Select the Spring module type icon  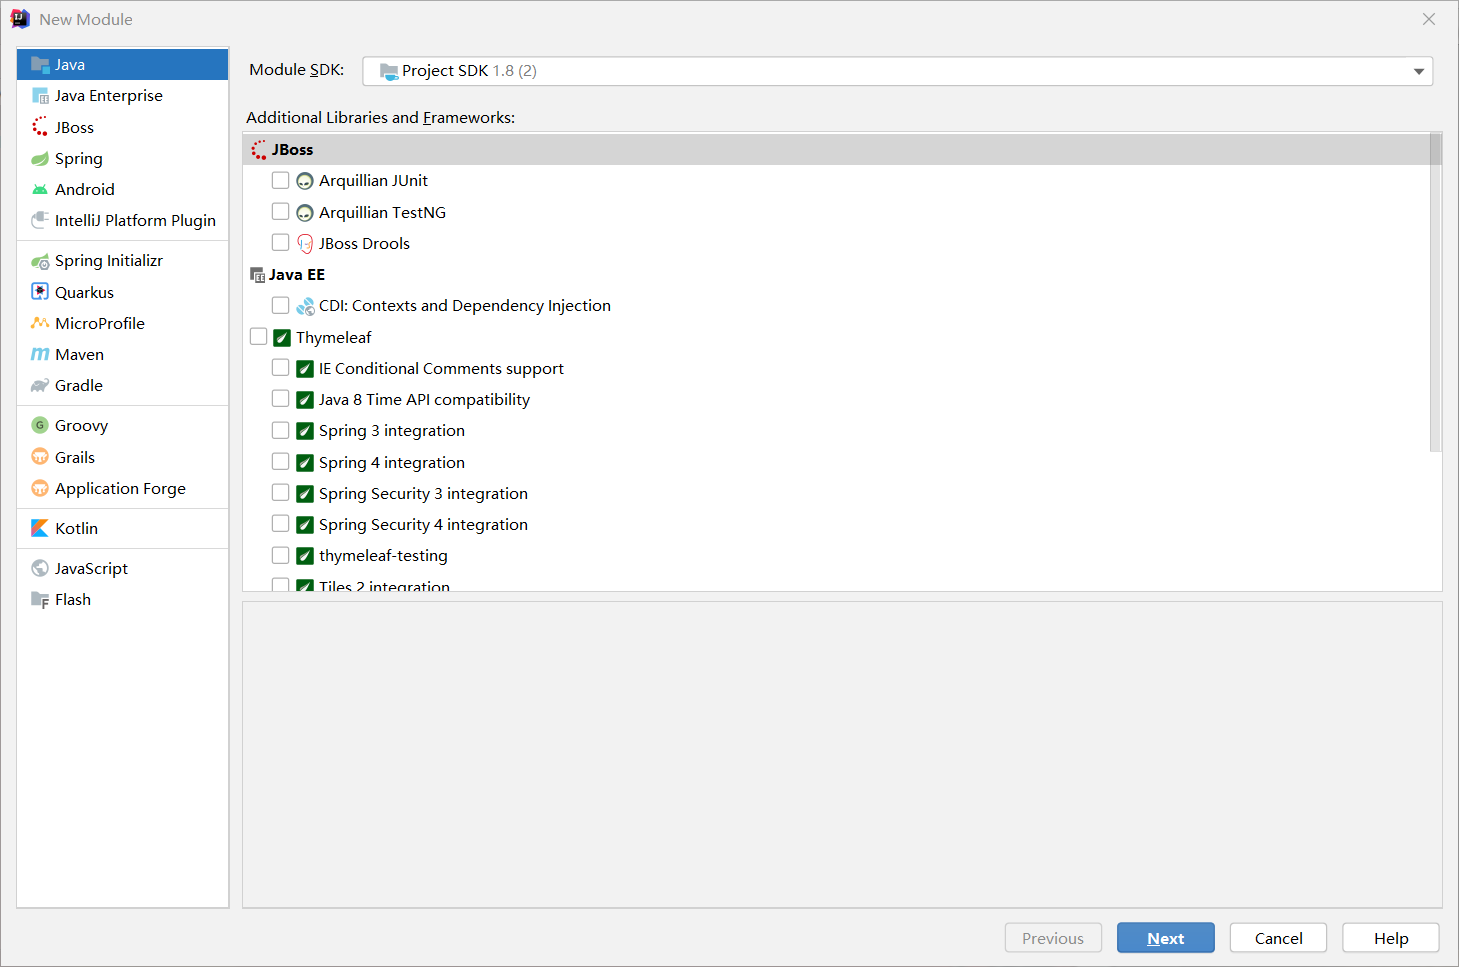40,159
